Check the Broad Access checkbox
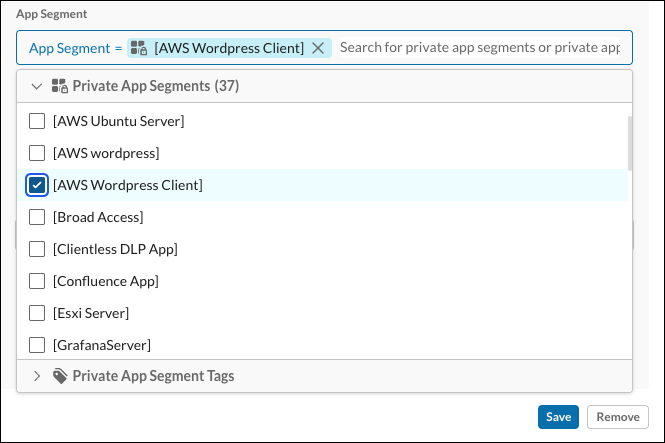665x443 pixels. pos(37,217)
